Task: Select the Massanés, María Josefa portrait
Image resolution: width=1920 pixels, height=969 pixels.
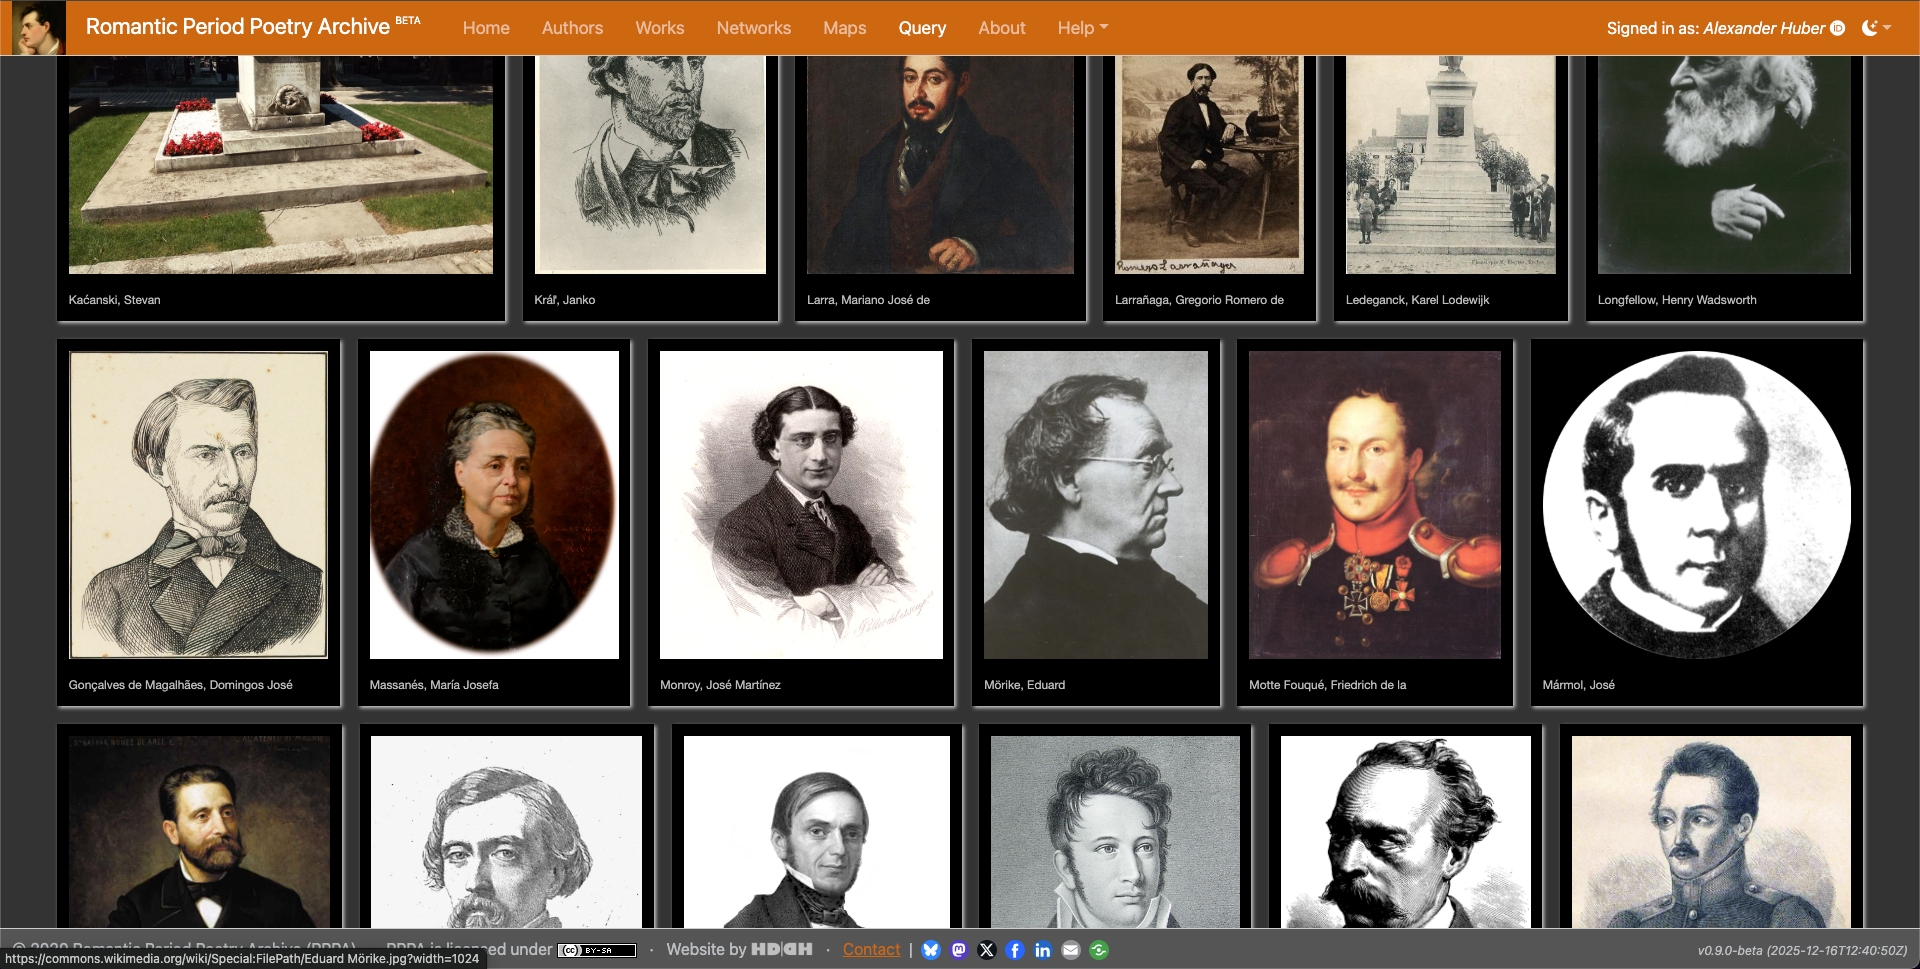Action: click(x=494, y=505)
